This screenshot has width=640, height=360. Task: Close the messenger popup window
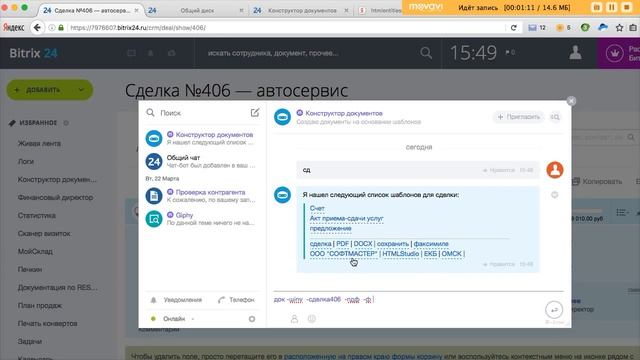[571, 101]
